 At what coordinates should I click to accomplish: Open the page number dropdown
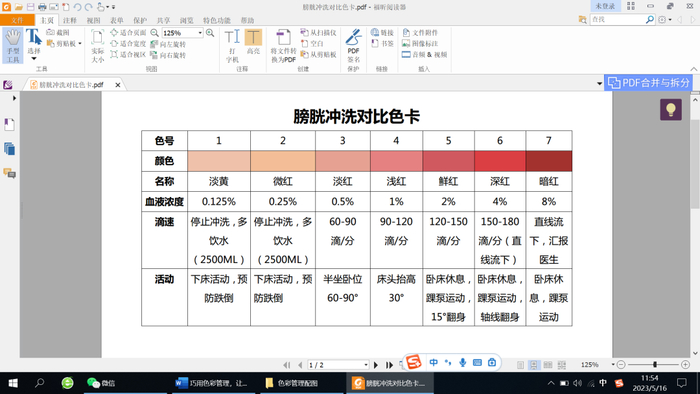(x=366, y=365)
